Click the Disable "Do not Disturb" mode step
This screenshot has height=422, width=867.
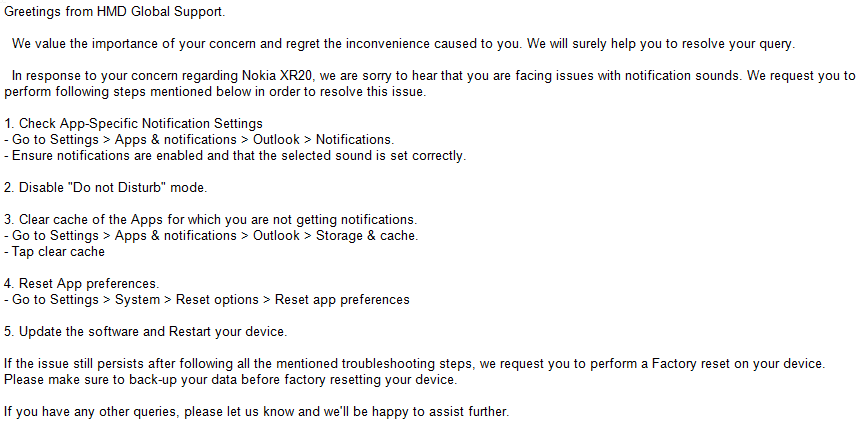tap(105, 188)
